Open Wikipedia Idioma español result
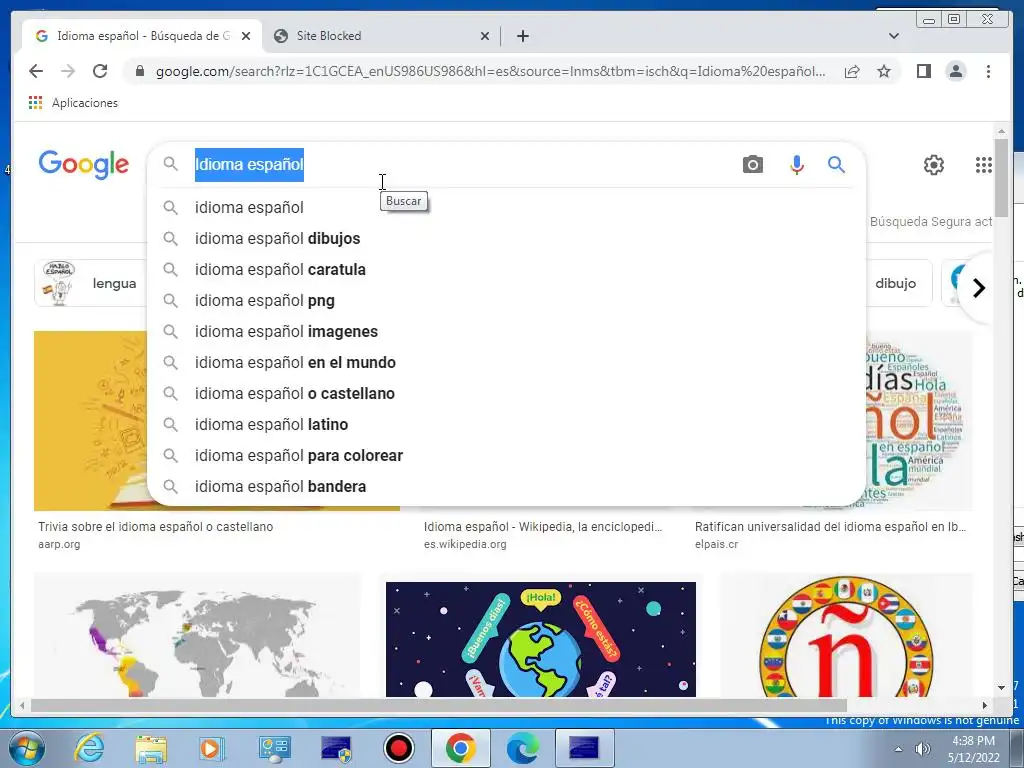This screenshot has height=768, width=1024. tap(543, 527)
